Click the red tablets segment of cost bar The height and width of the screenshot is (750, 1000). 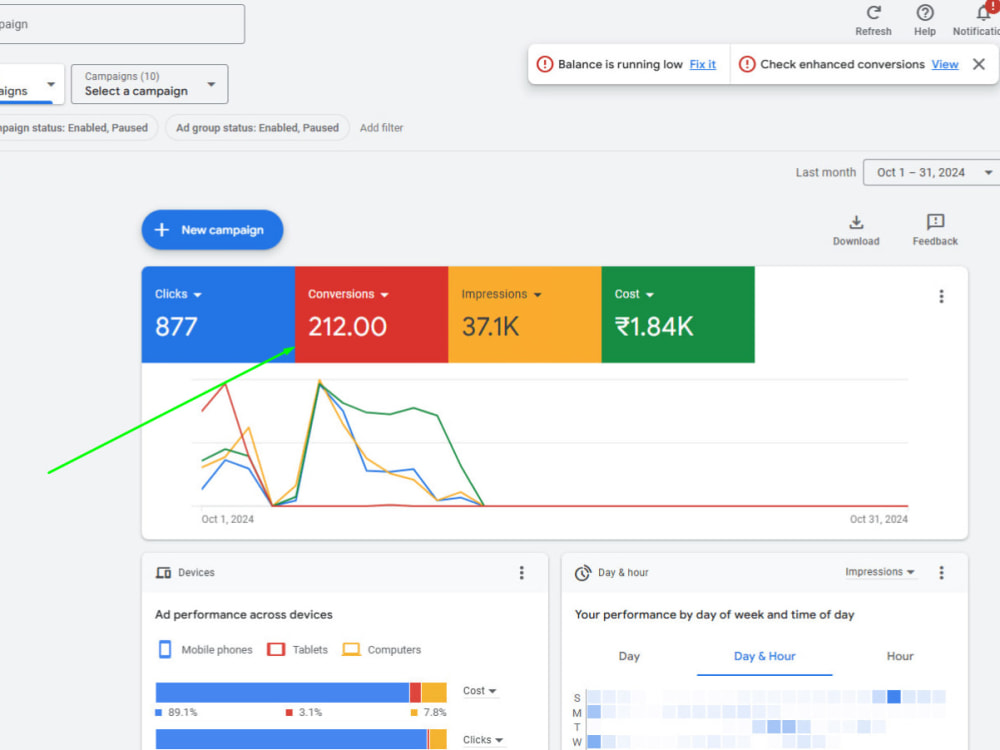pyautogui.click(x=415, y=693)
